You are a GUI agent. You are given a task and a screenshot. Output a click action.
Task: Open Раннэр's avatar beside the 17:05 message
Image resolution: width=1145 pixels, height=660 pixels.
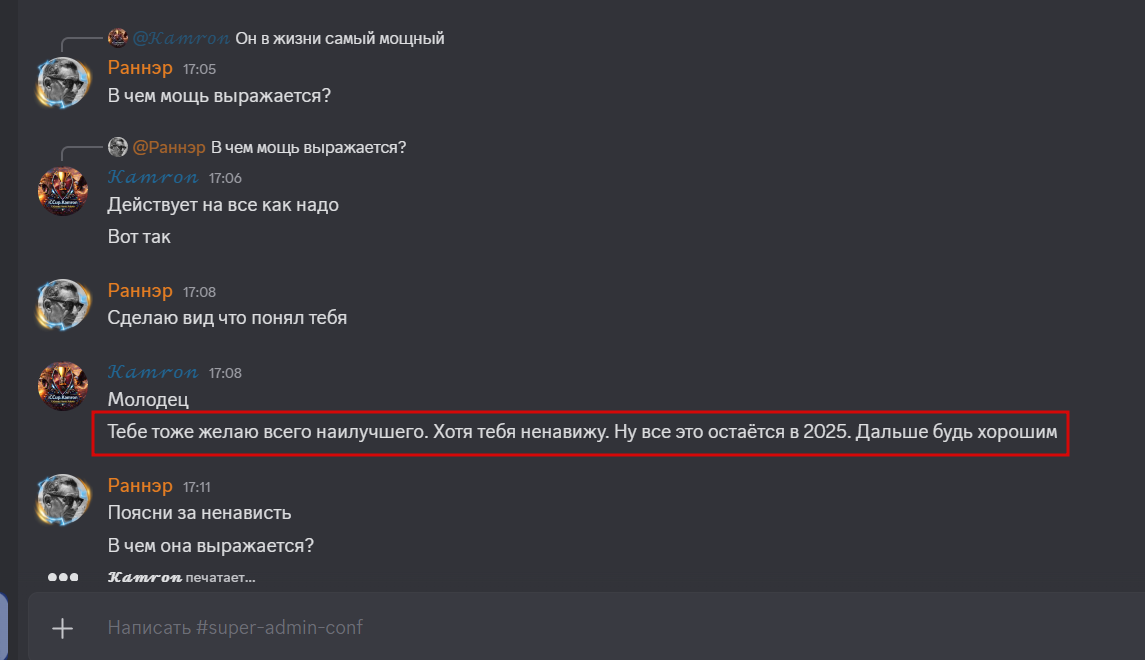click(x=64, y=83)
